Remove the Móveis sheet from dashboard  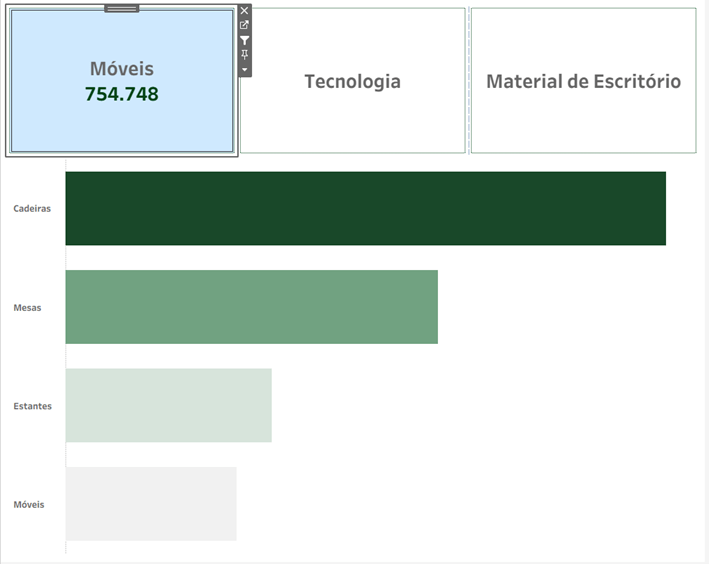pos(245,11)
